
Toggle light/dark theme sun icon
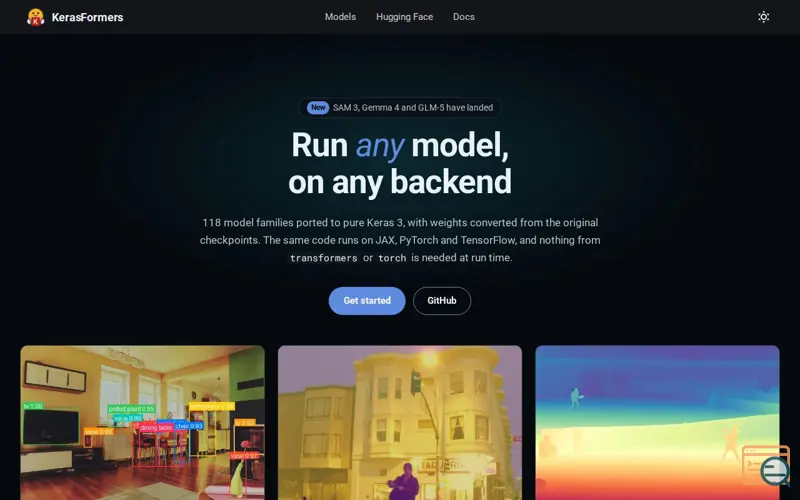click(x=763, y=17)
